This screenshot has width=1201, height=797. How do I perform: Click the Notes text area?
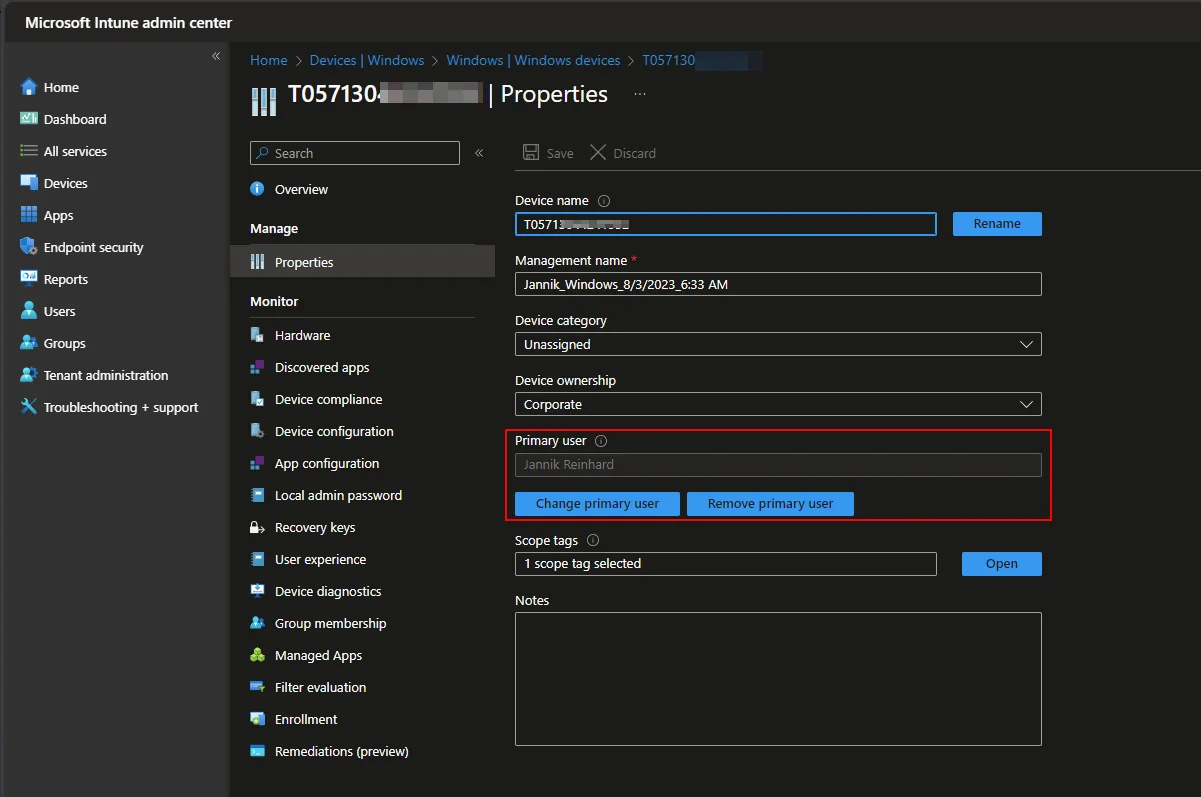[x=778, y=679]
